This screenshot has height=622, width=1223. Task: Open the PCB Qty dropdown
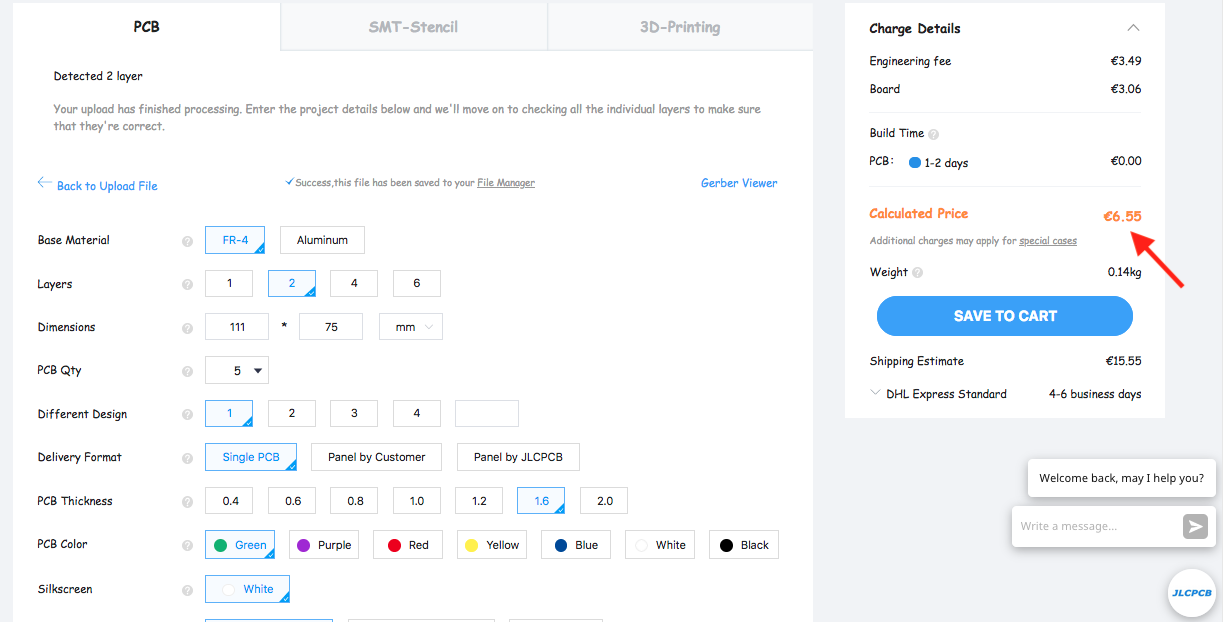point(237,371)
